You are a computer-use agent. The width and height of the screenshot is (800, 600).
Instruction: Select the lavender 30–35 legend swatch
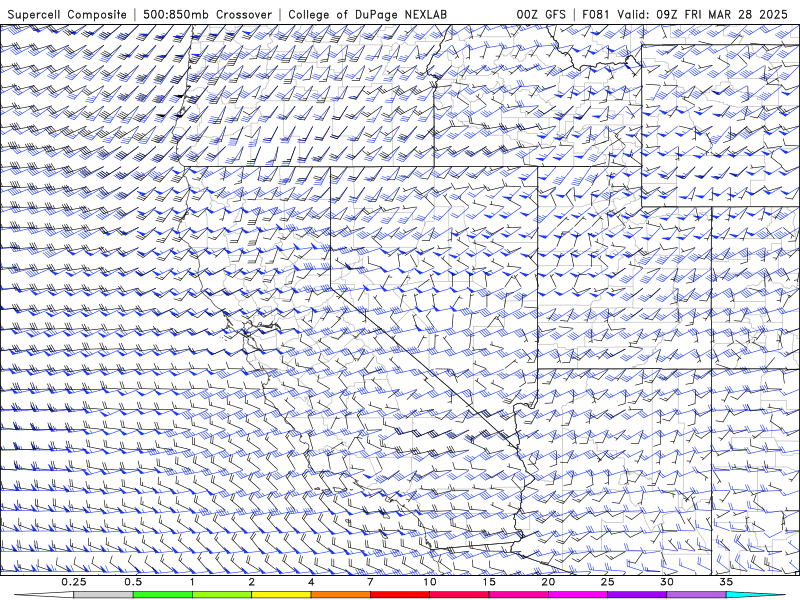pos(696,595)
